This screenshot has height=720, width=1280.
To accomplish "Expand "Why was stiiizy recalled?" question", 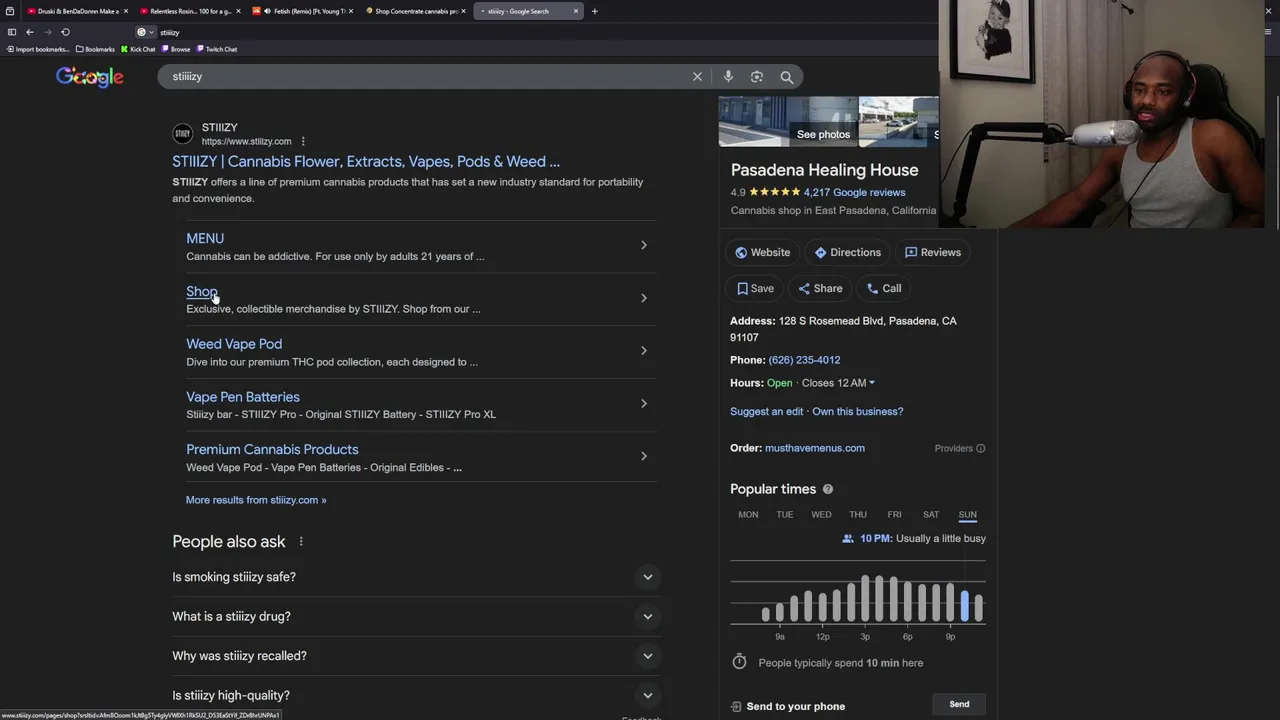I will point(415,656).
